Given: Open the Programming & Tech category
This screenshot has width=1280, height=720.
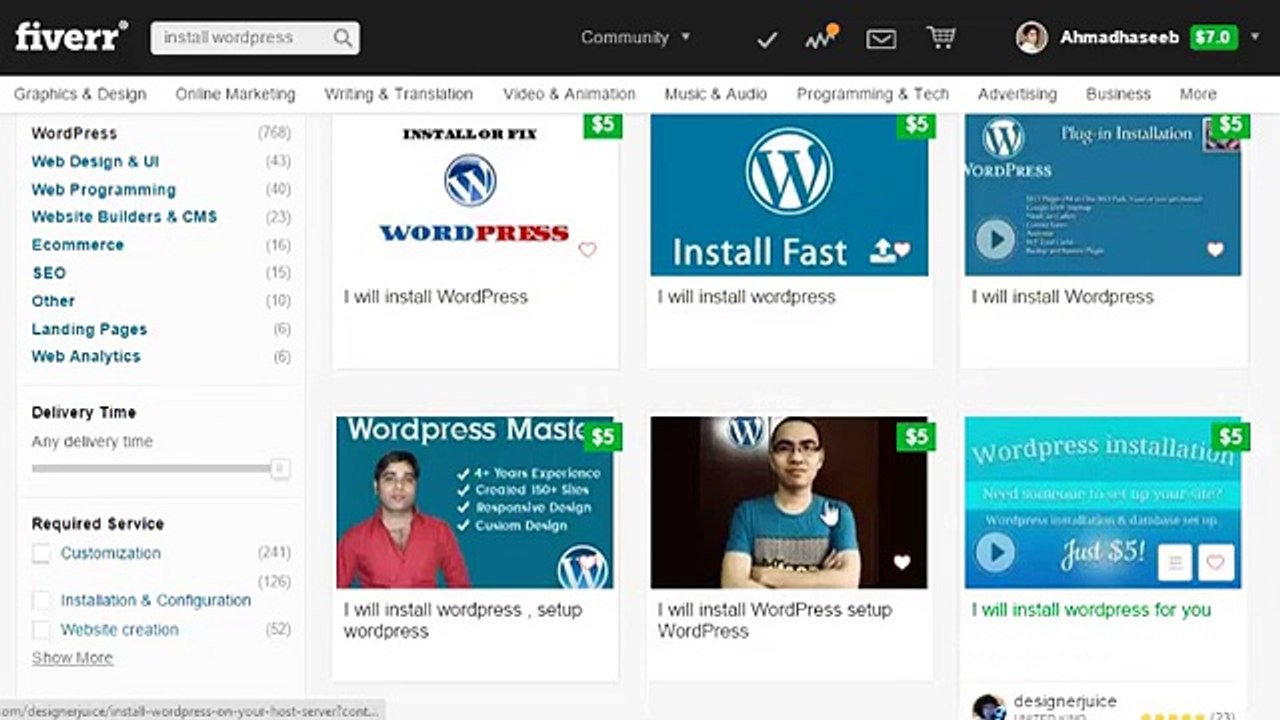Looking at the screenshot, I should click(872, 94).
